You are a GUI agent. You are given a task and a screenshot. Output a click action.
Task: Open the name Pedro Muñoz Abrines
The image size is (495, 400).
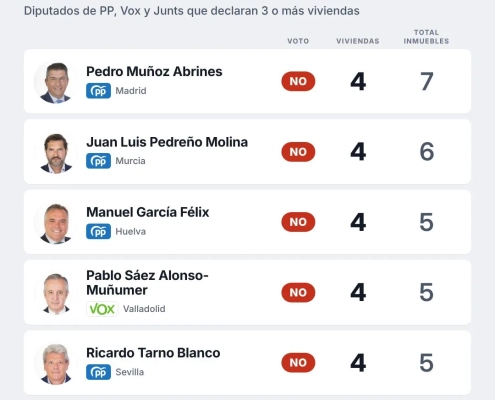click(x=154, y=71)
